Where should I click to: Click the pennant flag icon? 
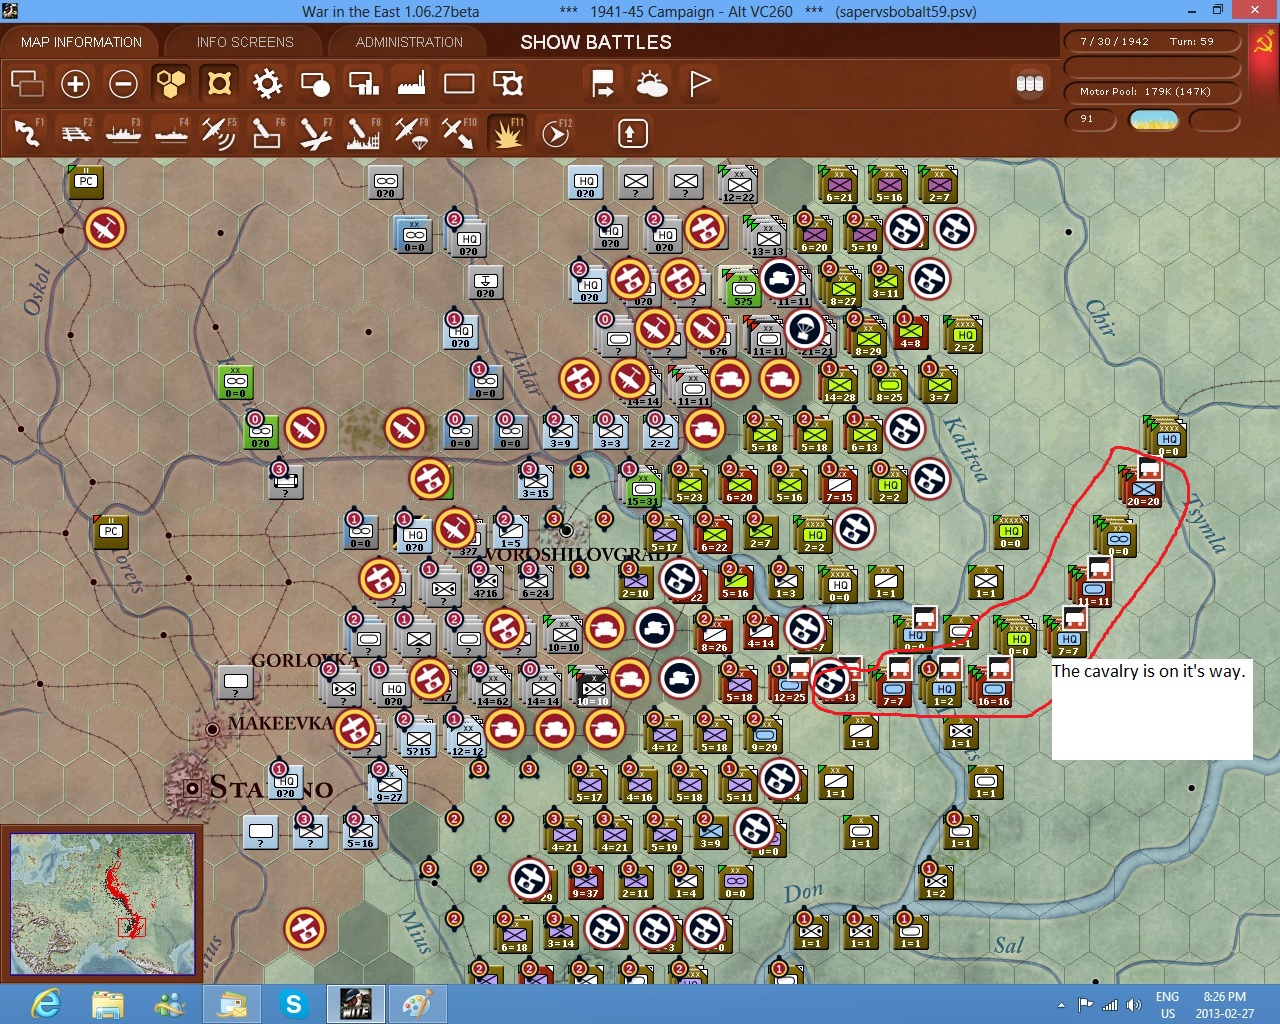pyautogui.click(x=700, y=84)
